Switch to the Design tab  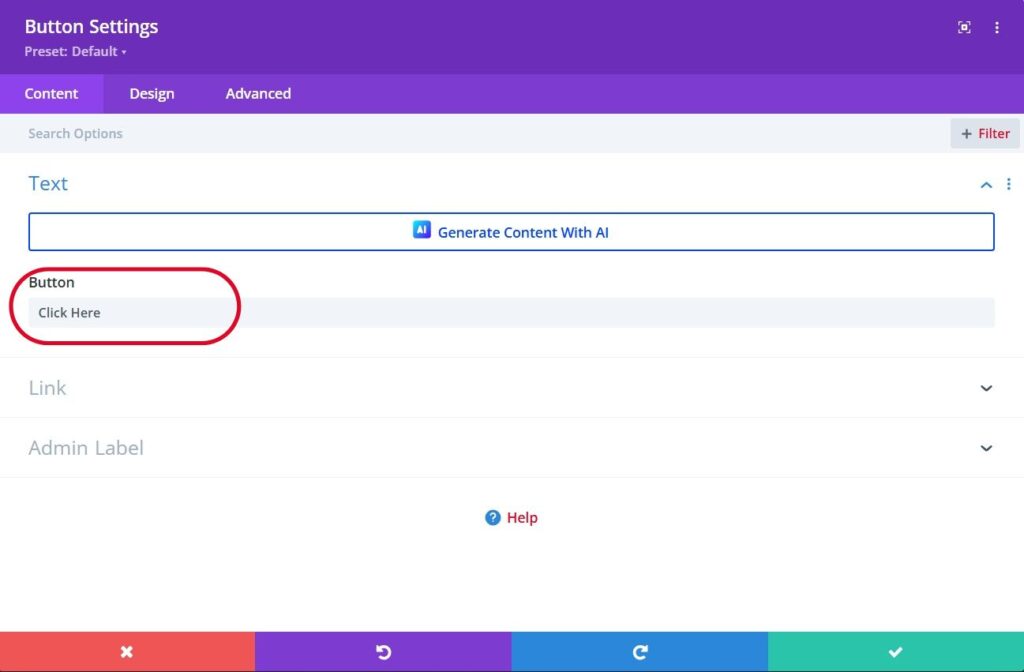point(152,93)
